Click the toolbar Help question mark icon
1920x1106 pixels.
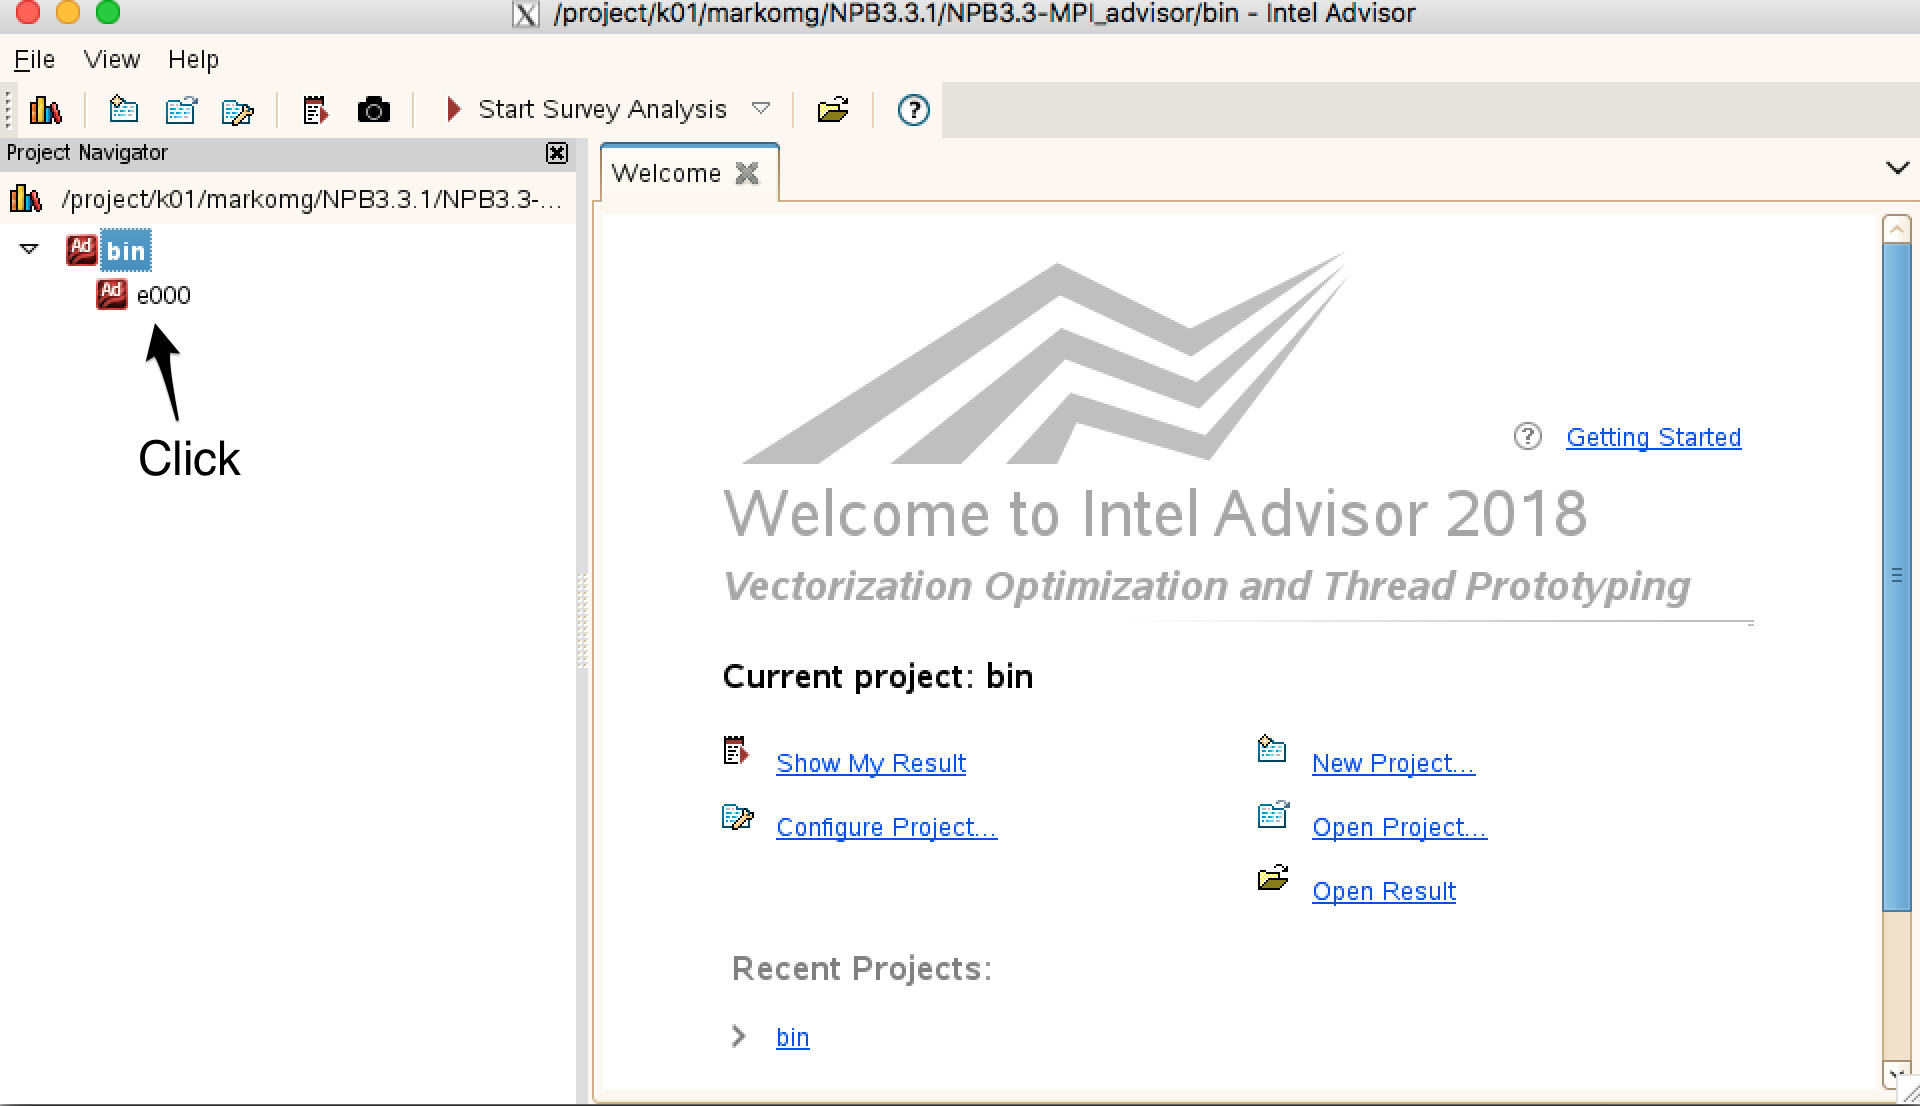tap(913, 110)
